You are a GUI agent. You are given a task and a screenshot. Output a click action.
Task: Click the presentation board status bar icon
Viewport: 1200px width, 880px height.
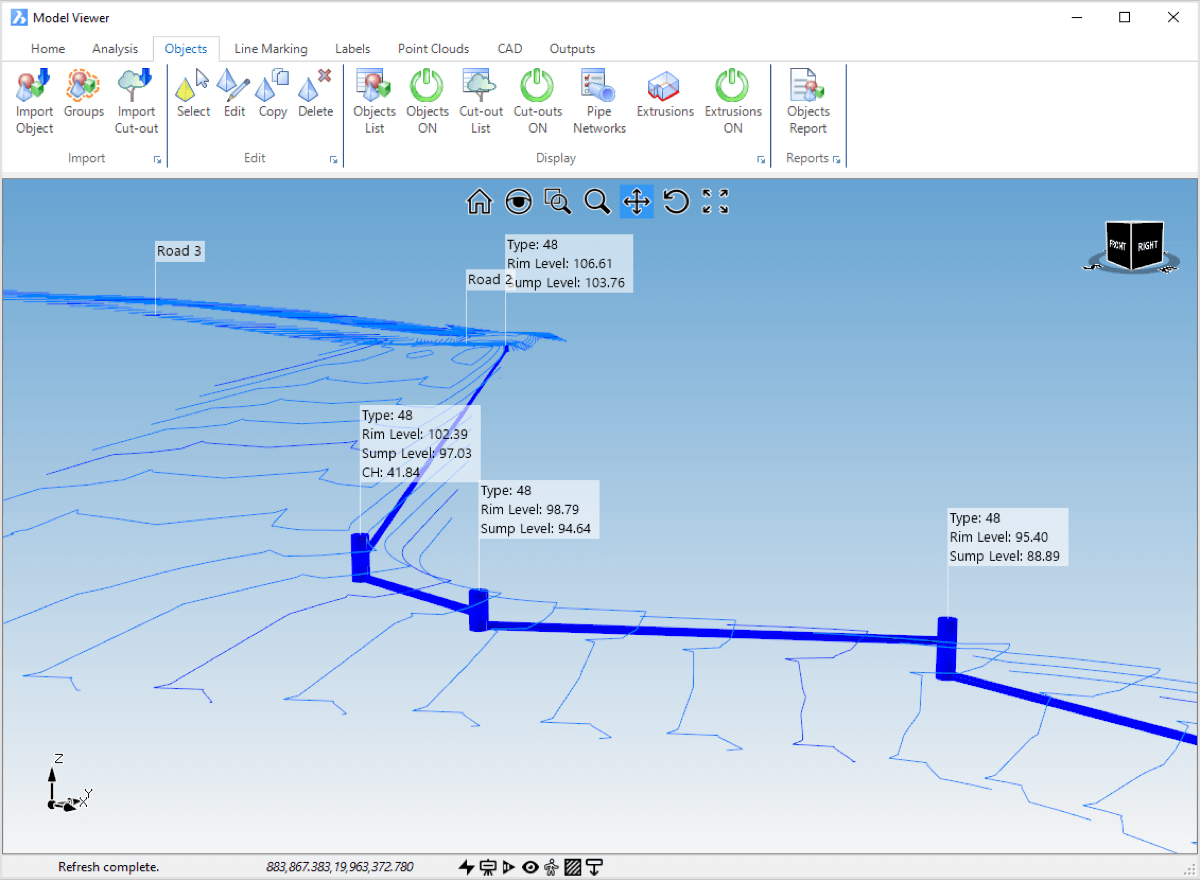[x=488, y=867]
